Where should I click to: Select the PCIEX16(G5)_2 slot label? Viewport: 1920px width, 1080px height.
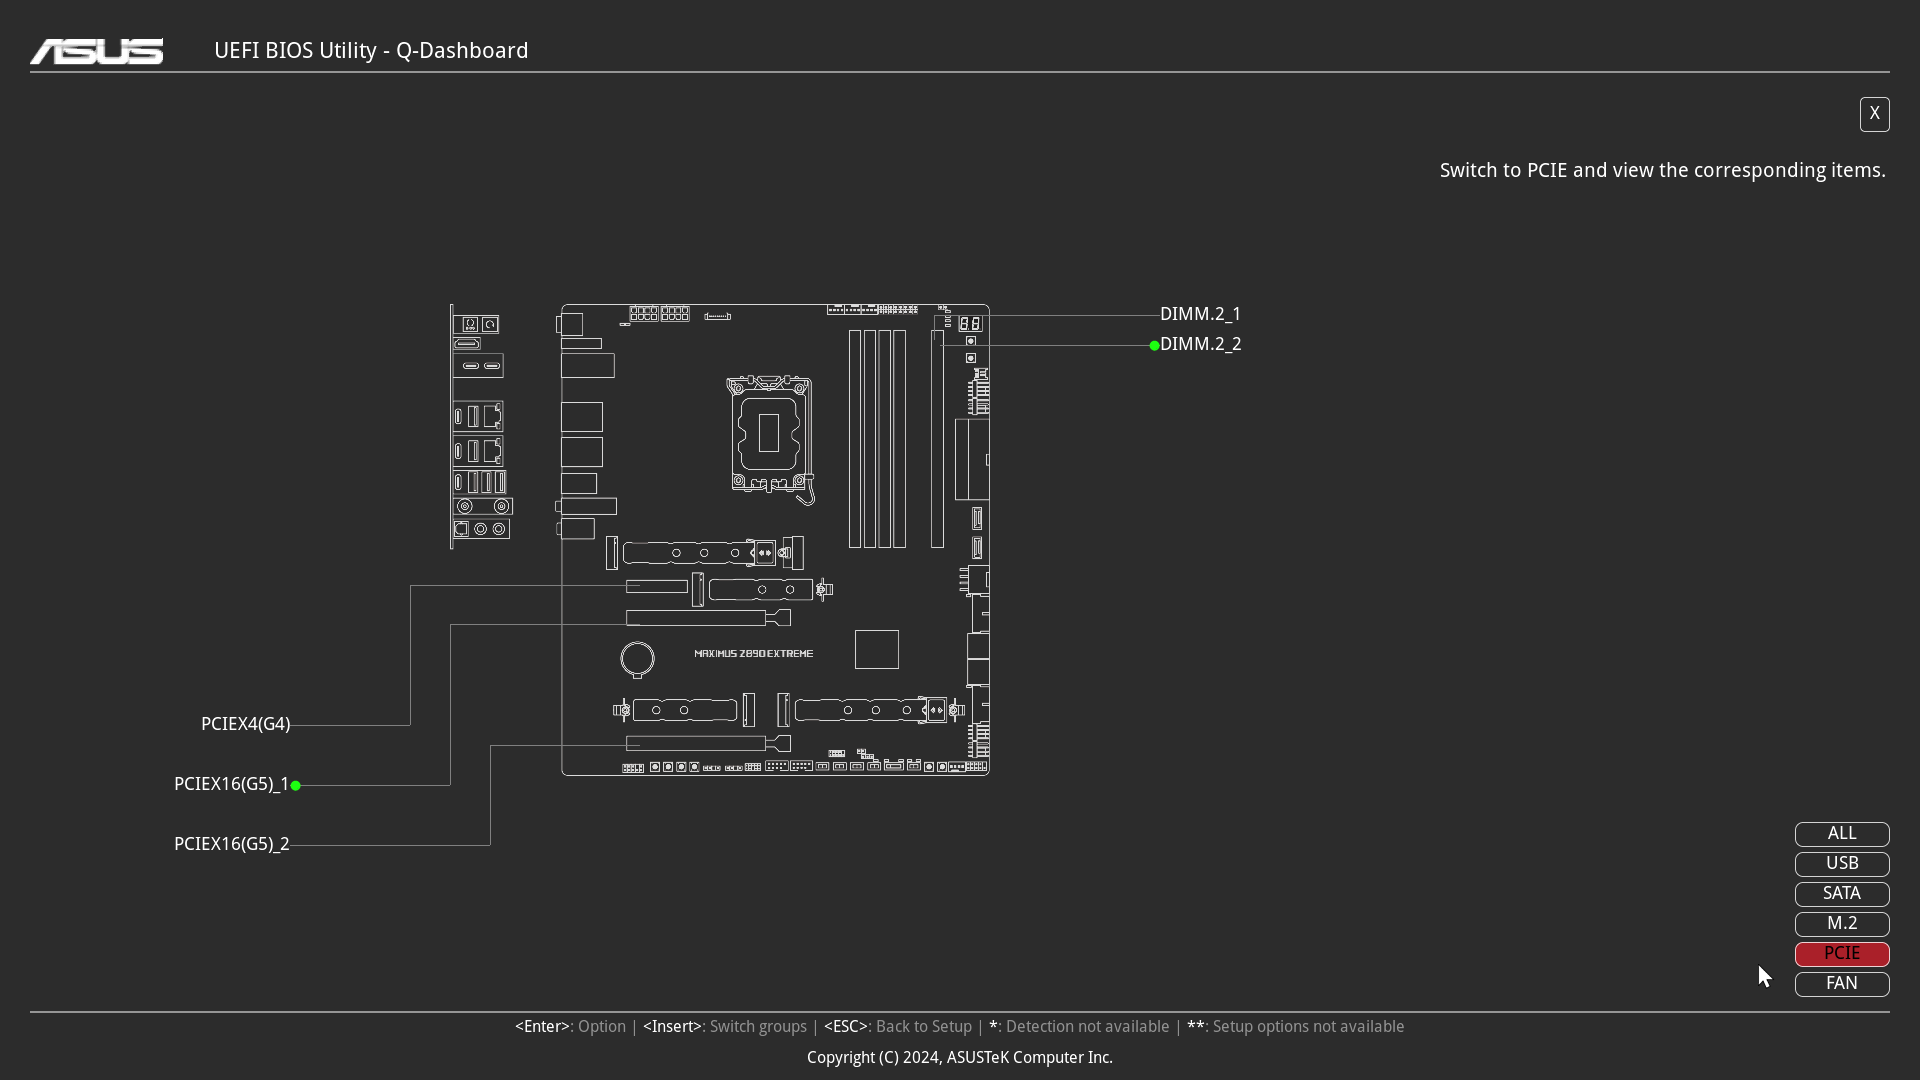point(231,844)
